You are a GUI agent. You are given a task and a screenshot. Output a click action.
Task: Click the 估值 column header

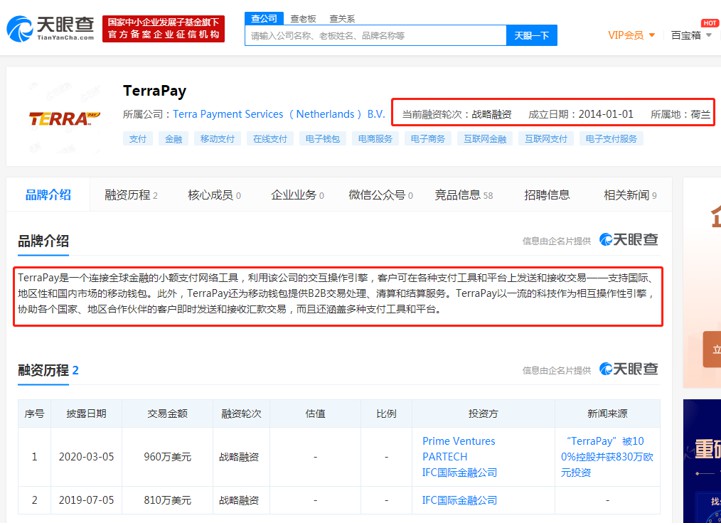click(315, 414)
